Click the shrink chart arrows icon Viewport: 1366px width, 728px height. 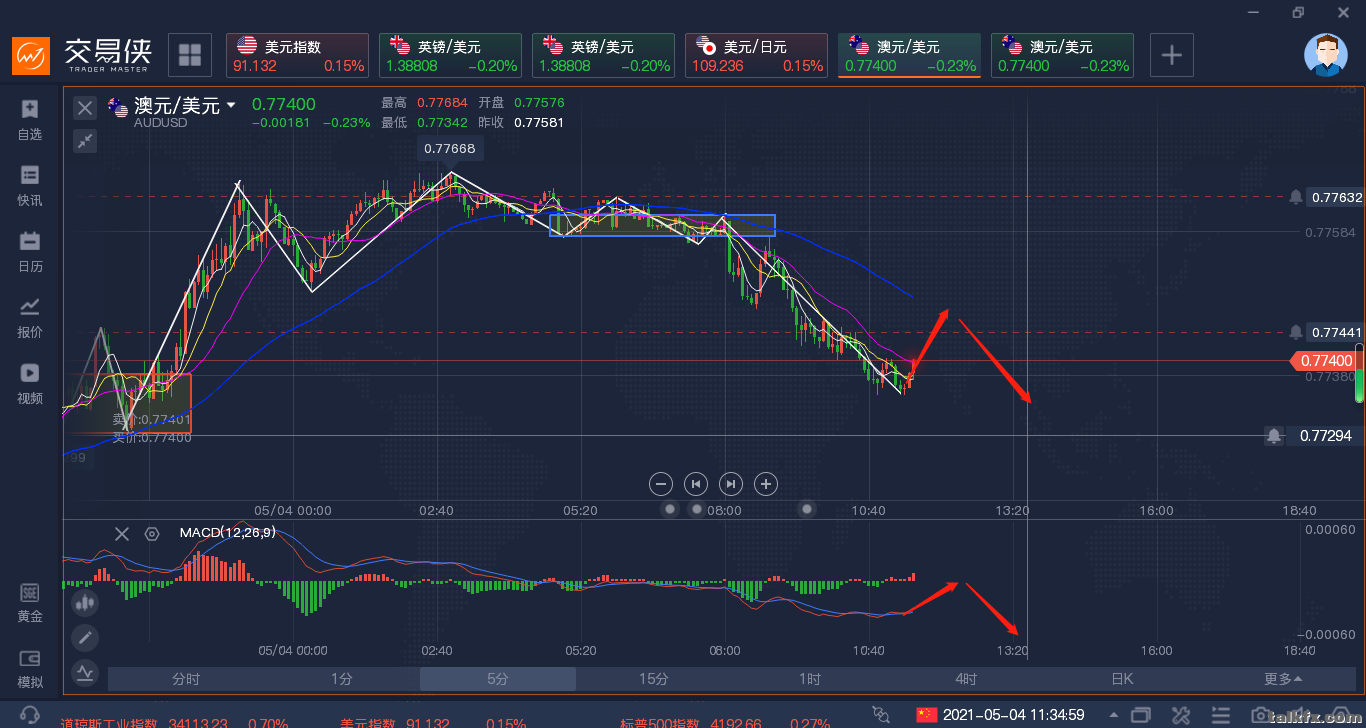tap(85, 141)
